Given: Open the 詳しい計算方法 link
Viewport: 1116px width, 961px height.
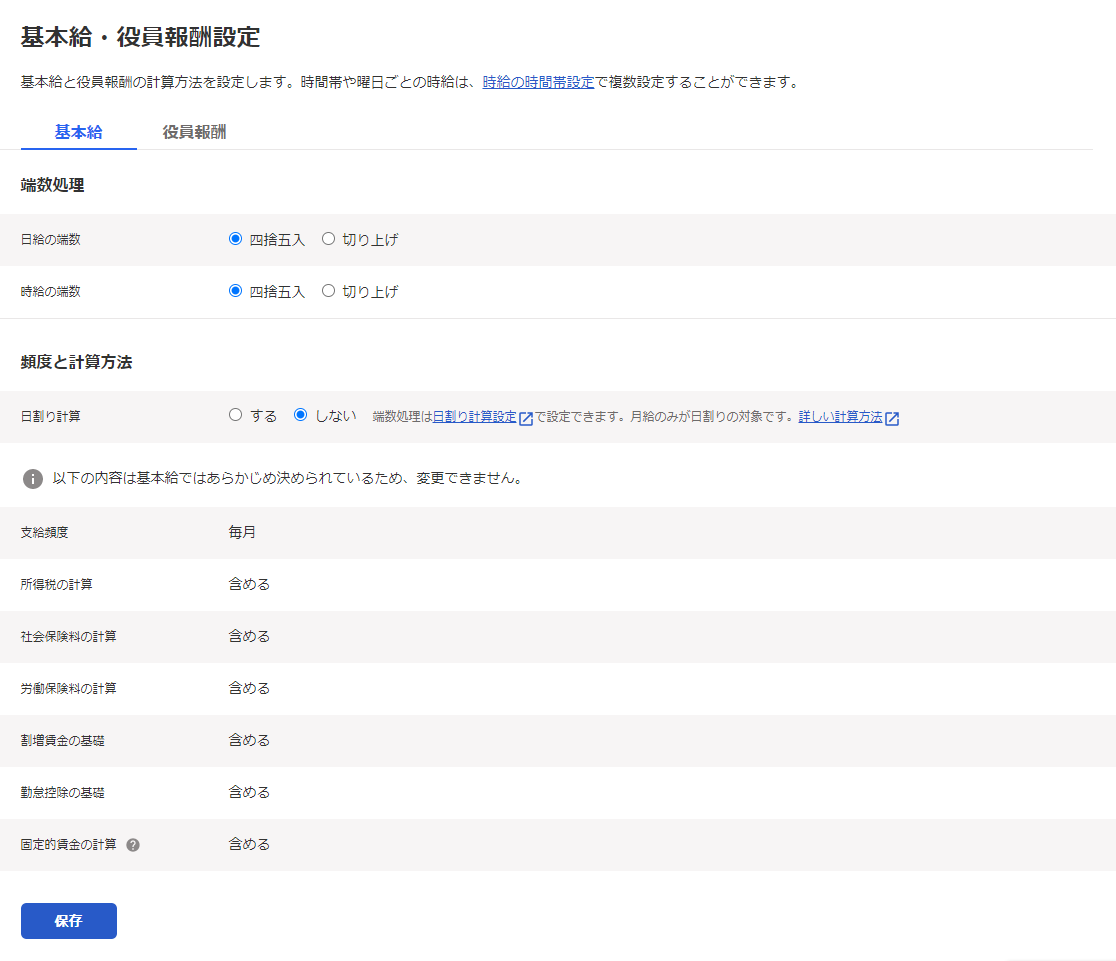Looking at the screenshot, I should 841,416.
